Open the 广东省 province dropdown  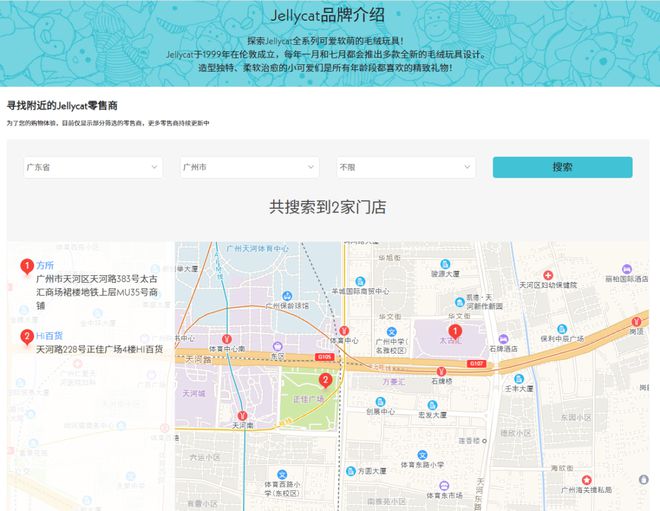coord(93,167)
